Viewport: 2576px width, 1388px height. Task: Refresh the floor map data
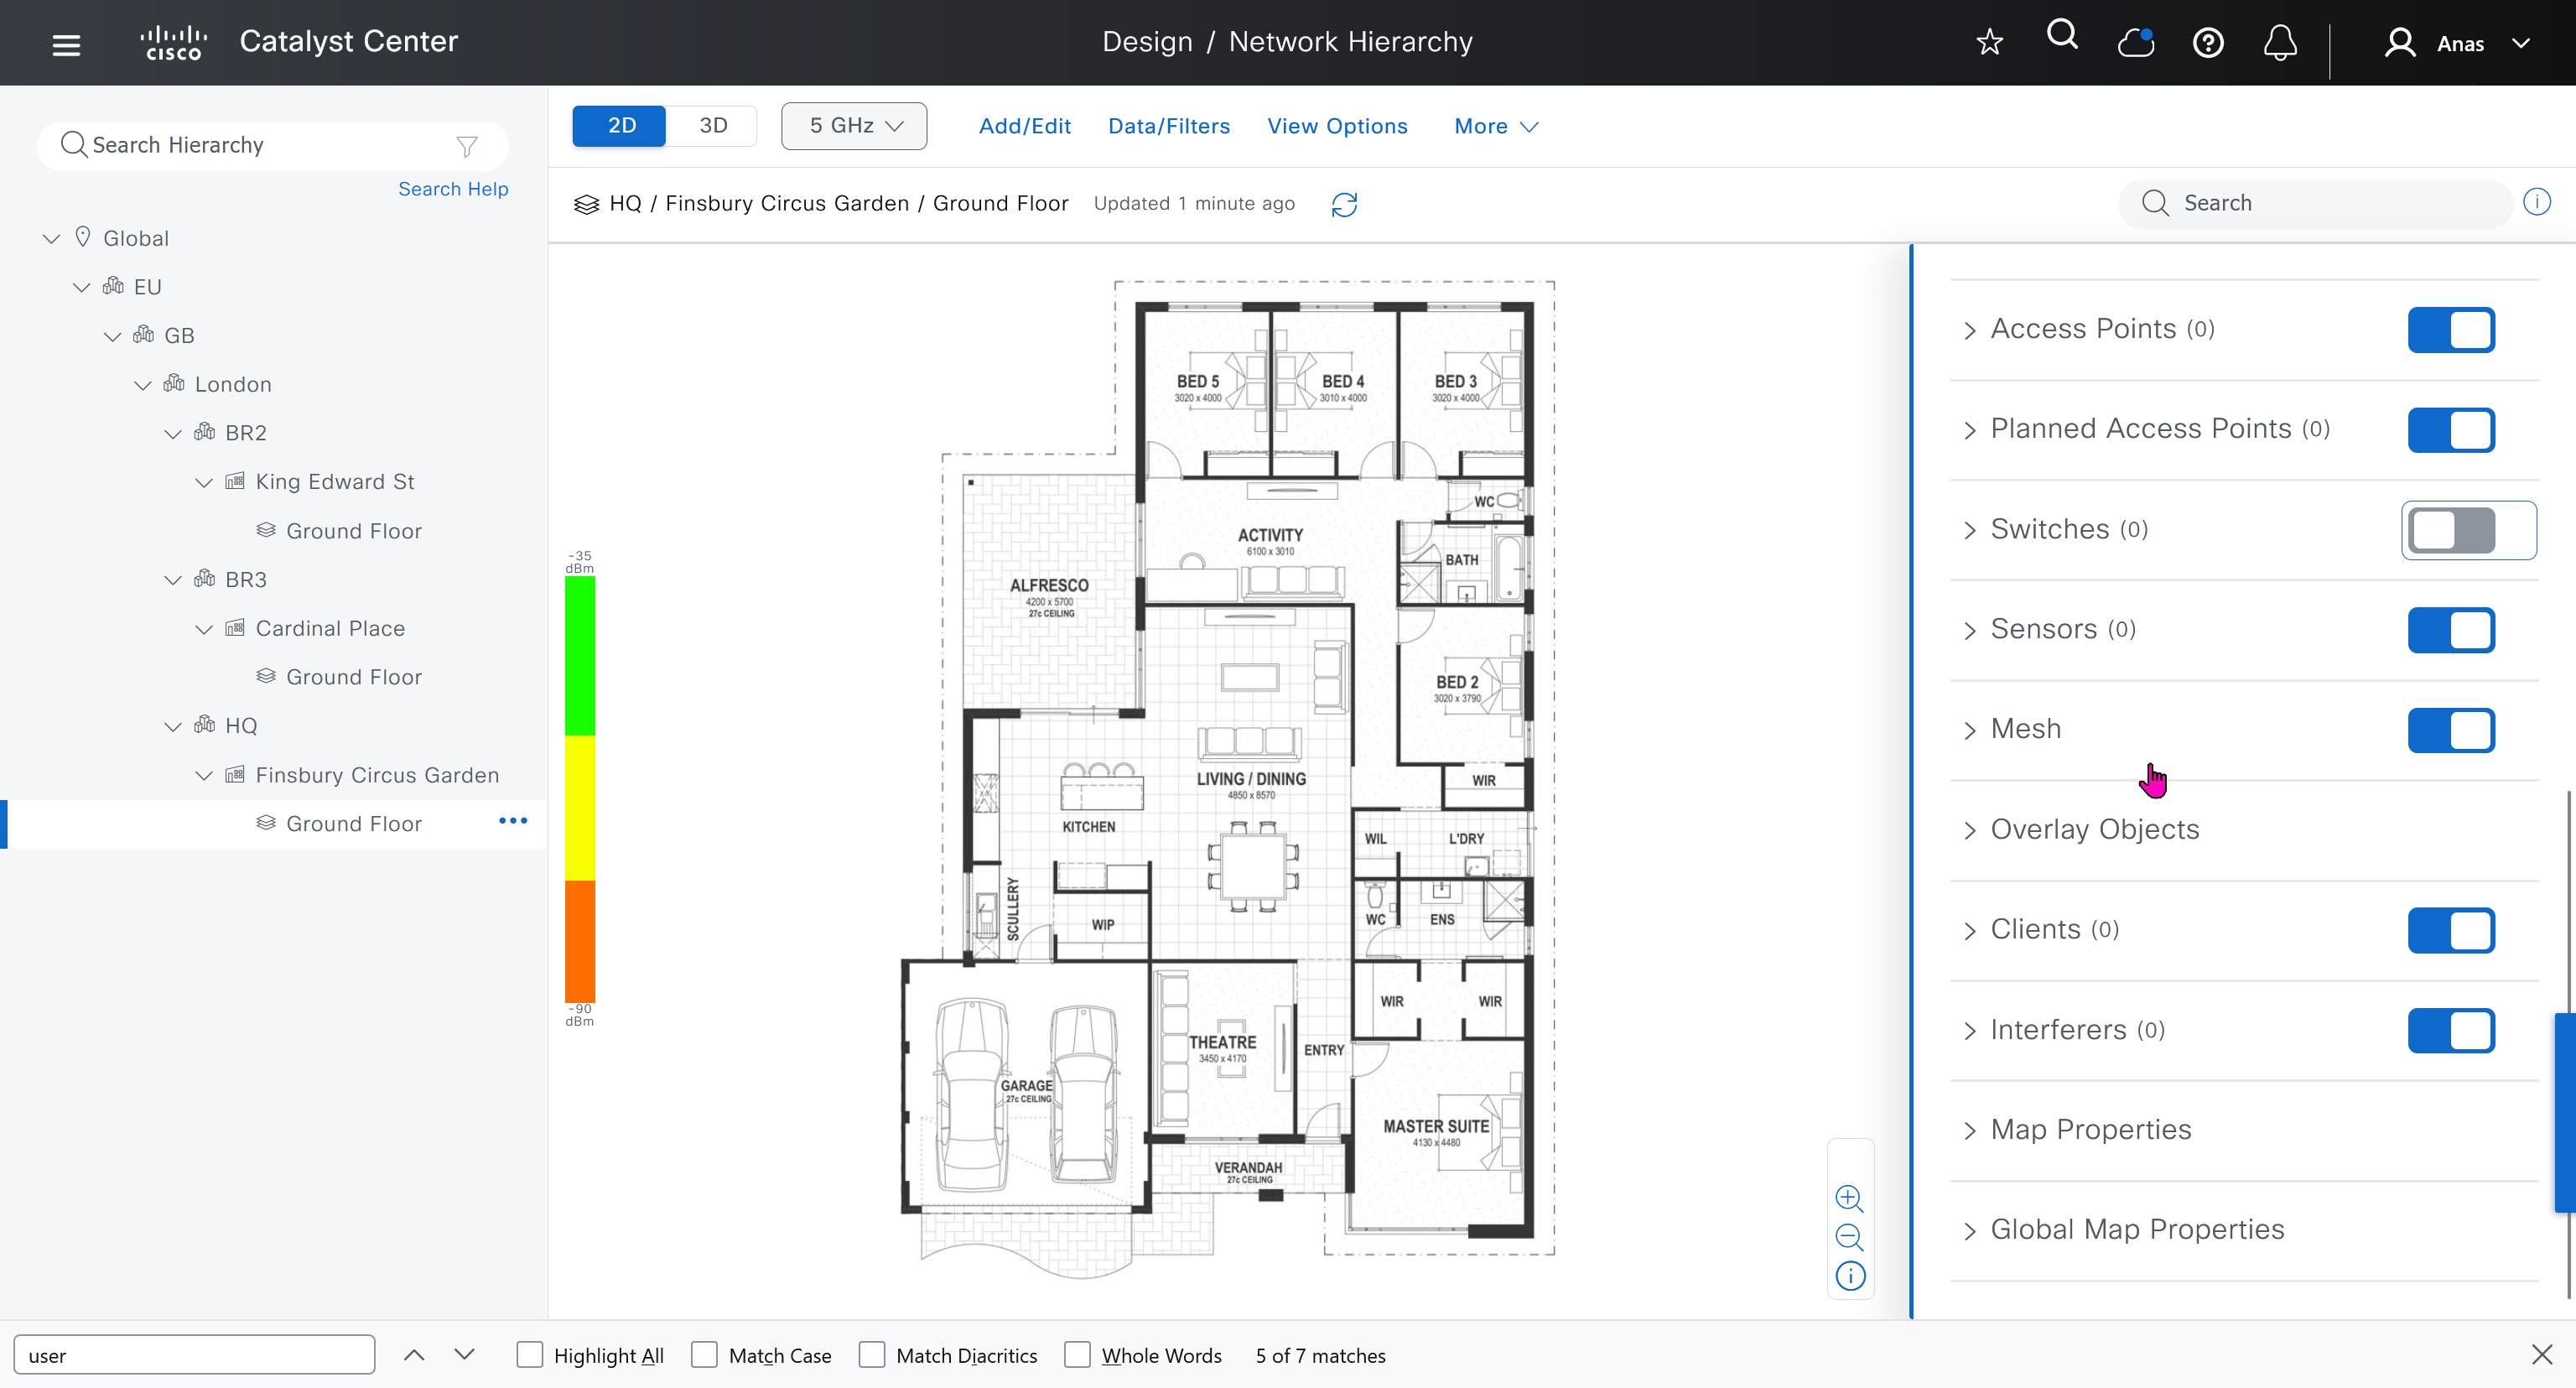pos(1344,205)
